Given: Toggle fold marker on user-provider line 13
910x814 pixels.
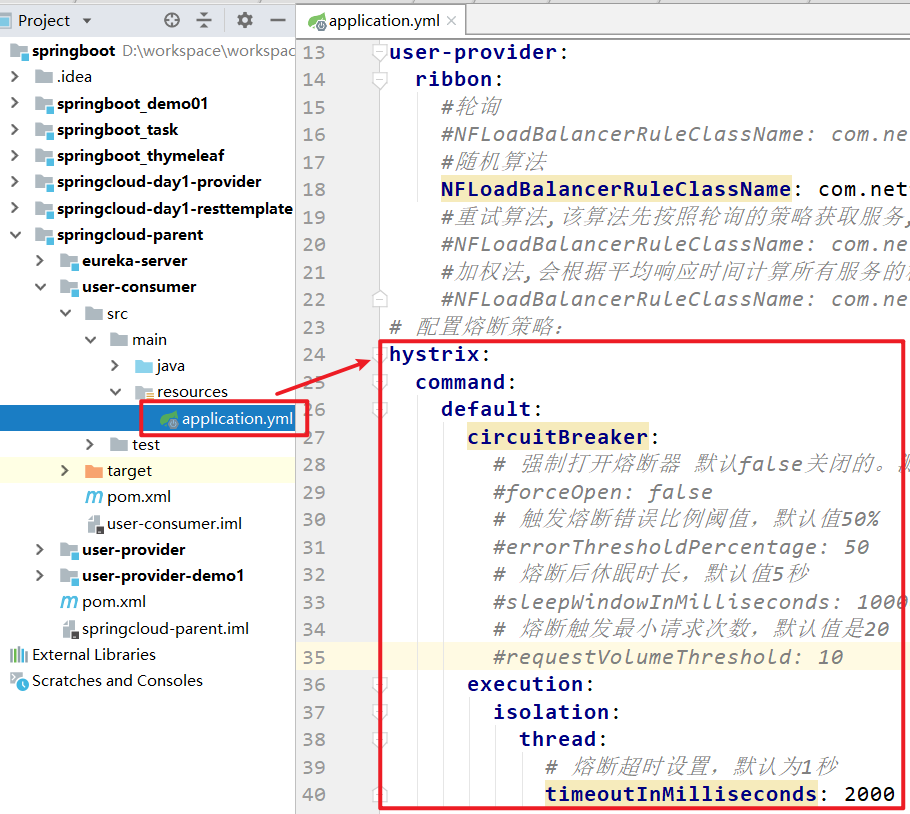Looking at the screenshot, I should (x=379, y=52).
